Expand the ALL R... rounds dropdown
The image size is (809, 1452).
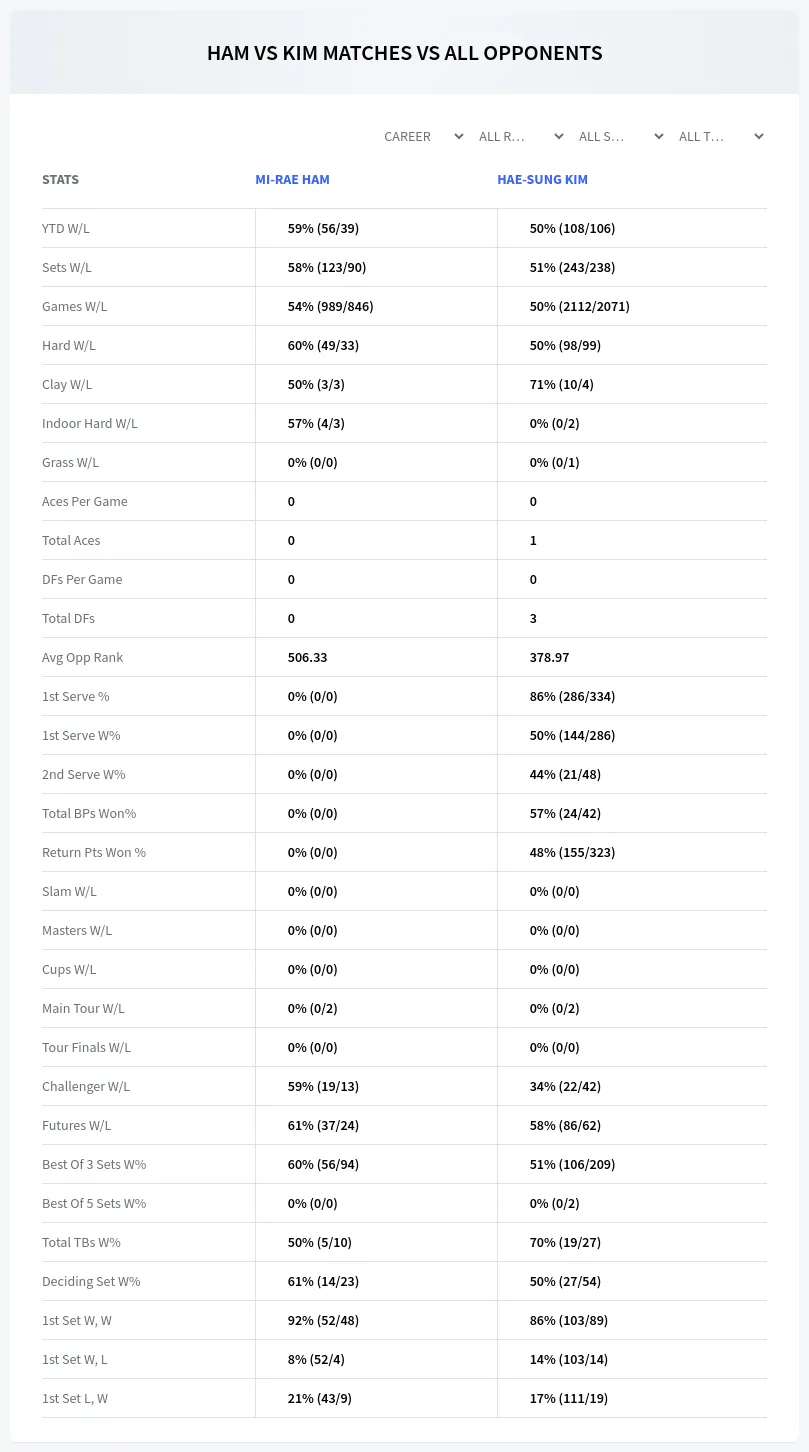(521, 136)
